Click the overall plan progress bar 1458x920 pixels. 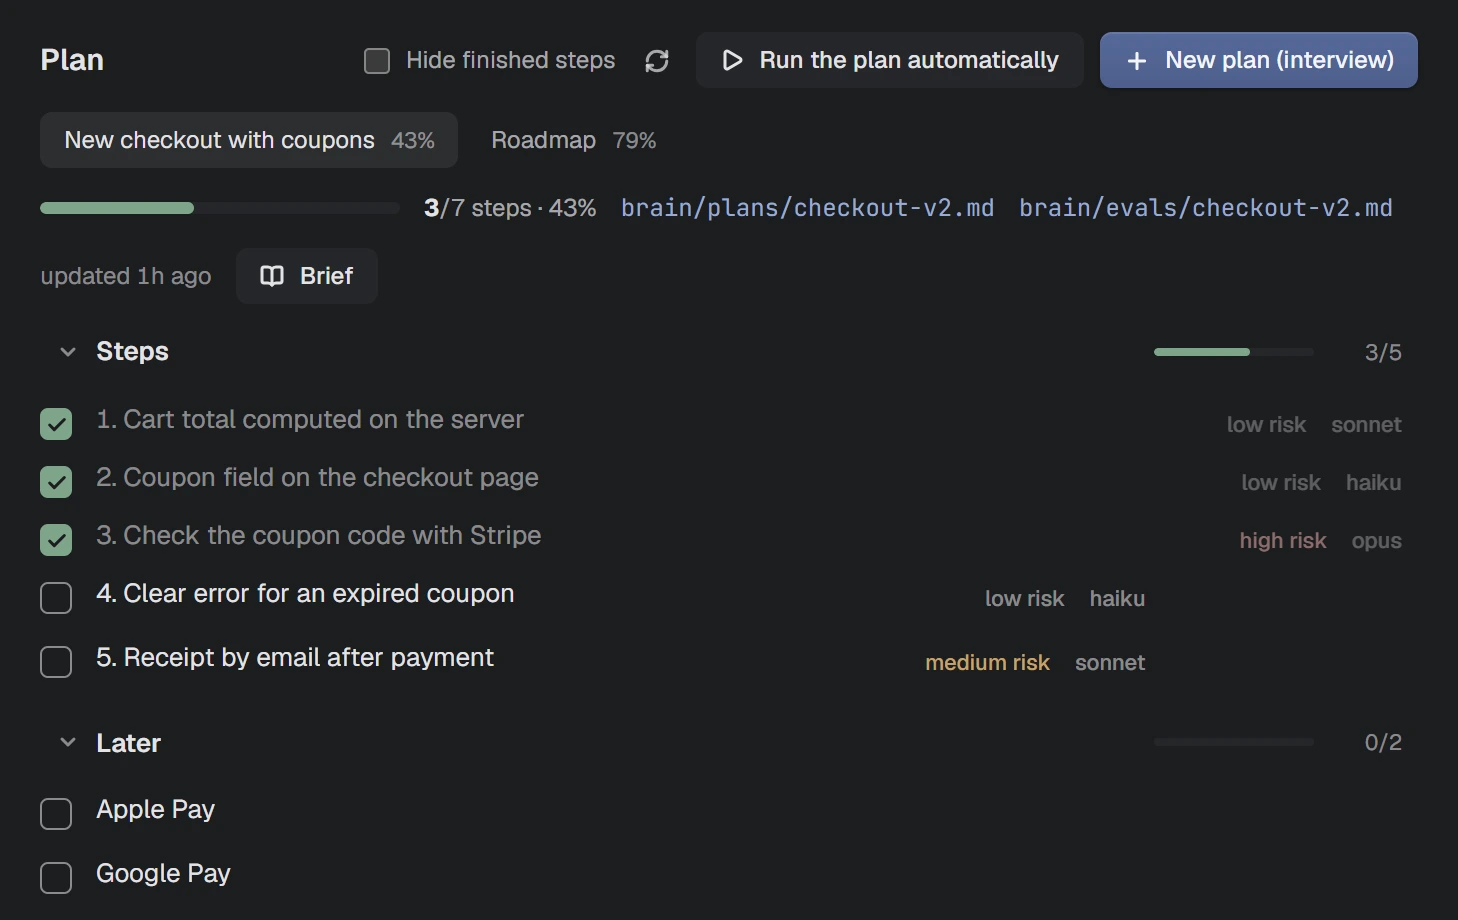click(x=220, y=208)
